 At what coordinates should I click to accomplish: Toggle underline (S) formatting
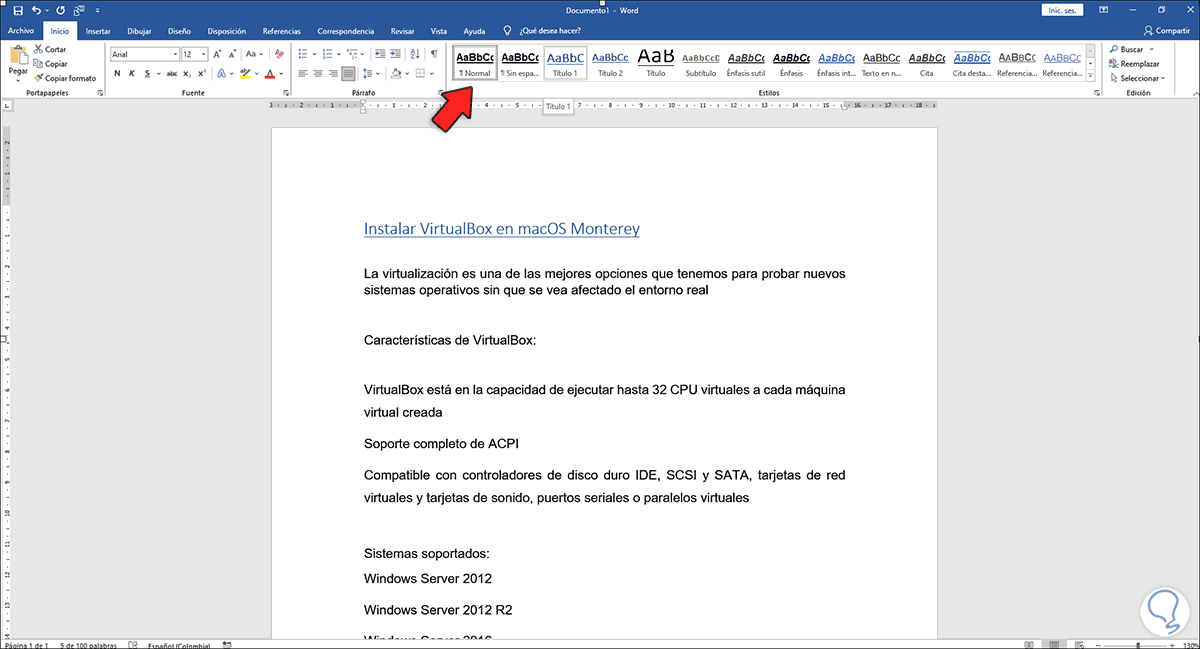[x=147, y=73]
